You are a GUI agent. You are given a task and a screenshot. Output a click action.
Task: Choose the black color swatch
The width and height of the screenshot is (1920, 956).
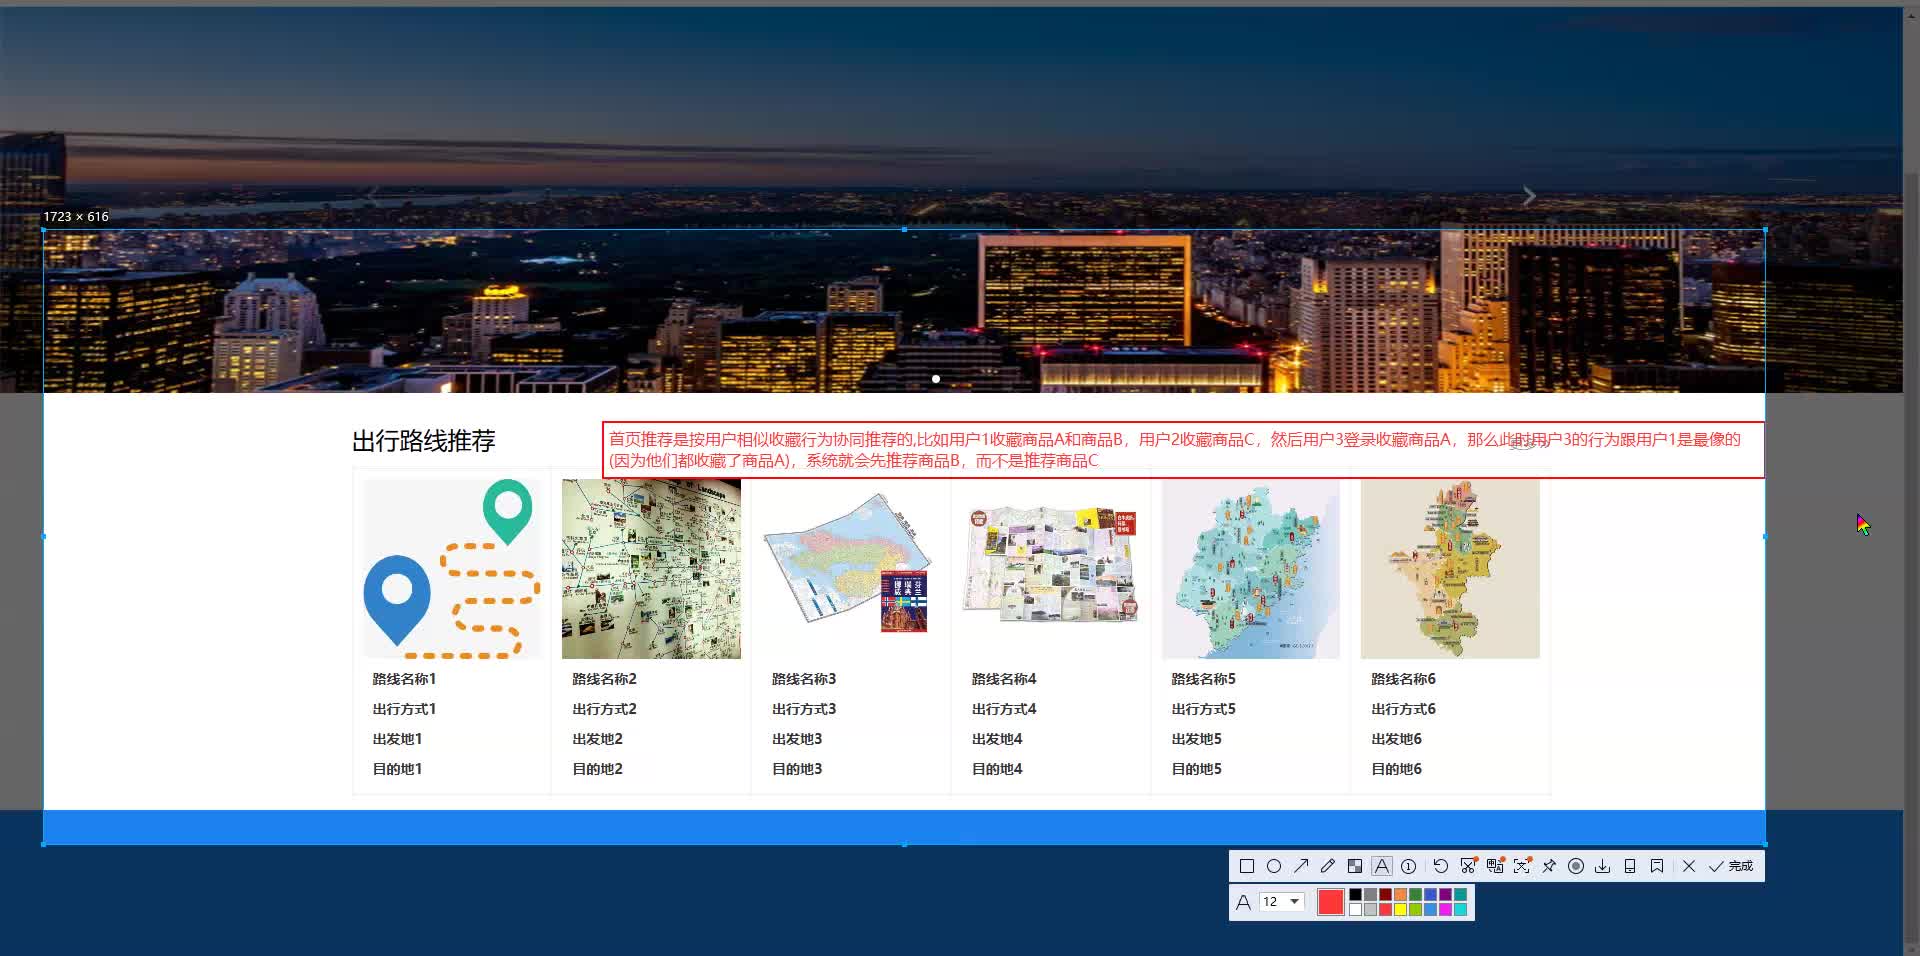coord(1355,895)
